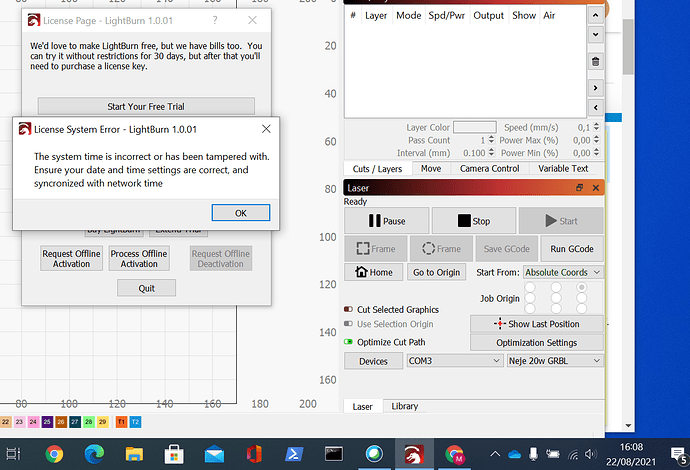Image resolution: width=690 pixels, height=470 pixels.
Task: Click Go to Origin button
Action: point(437,272)
